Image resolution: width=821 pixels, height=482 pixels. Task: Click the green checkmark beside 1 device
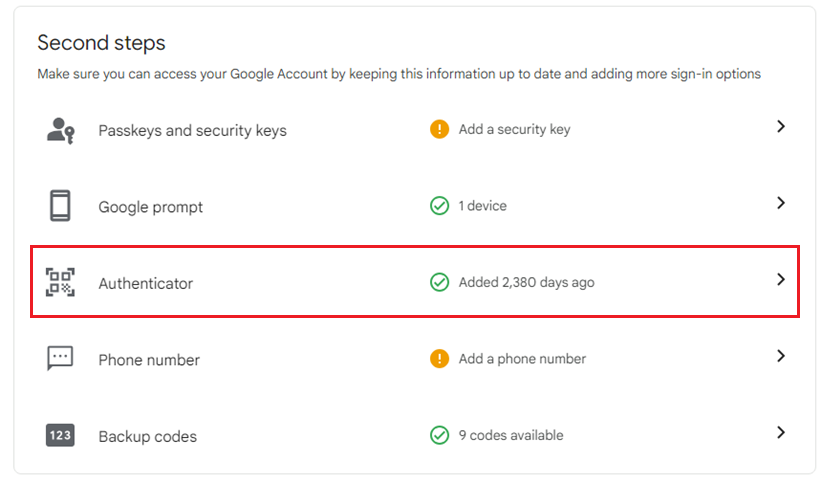[439, 206]
